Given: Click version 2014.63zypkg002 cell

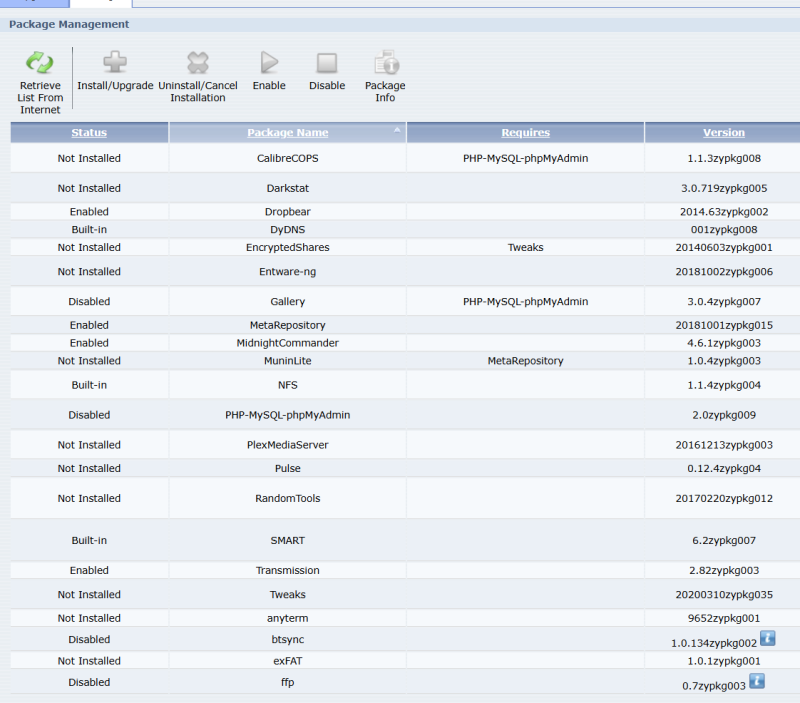Looking at the screenshot, I should (723, 212).
